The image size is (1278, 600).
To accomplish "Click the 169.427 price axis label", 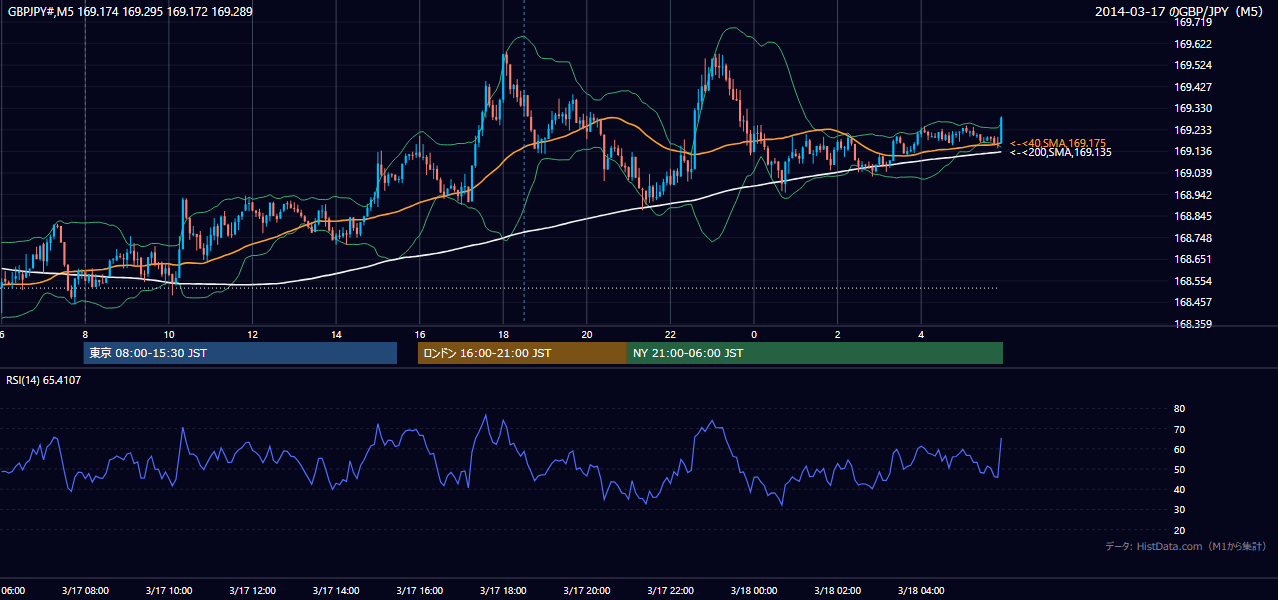I will tap(1192, 87).
